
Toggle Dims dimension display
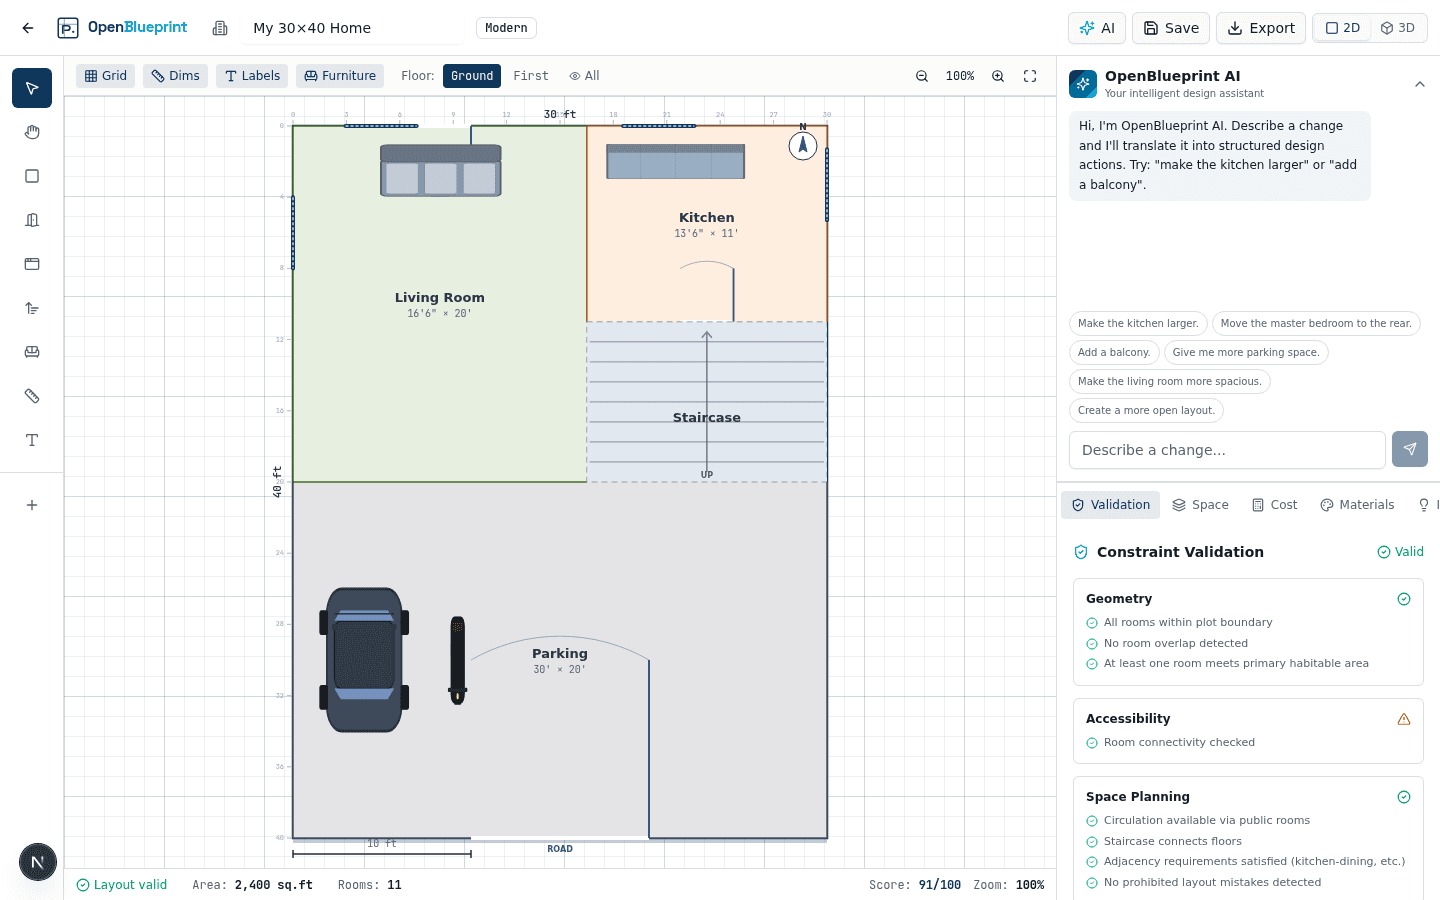175,76
